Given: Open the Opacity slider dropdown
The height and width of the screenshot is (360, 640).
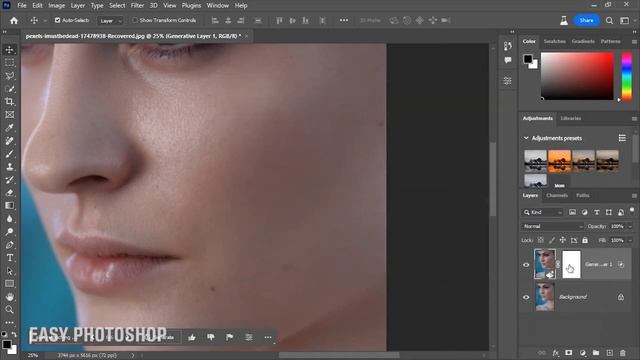Looking at the screenshot, I should coord(630,226).
